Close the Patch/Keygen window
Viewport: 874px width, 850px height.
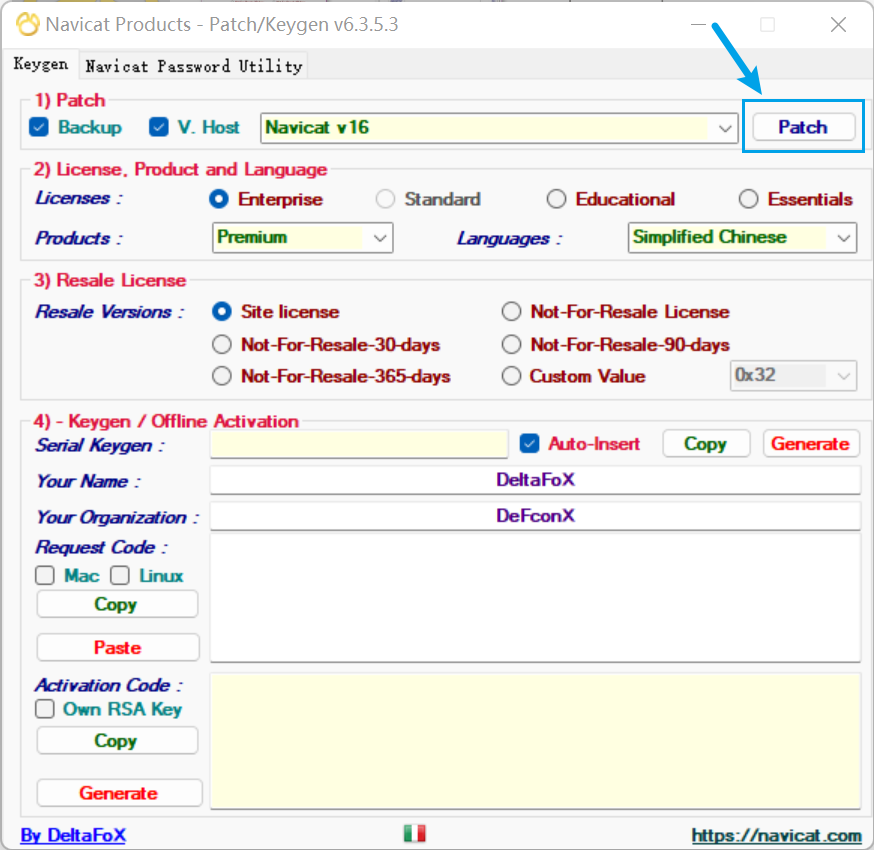click(838, 25)
